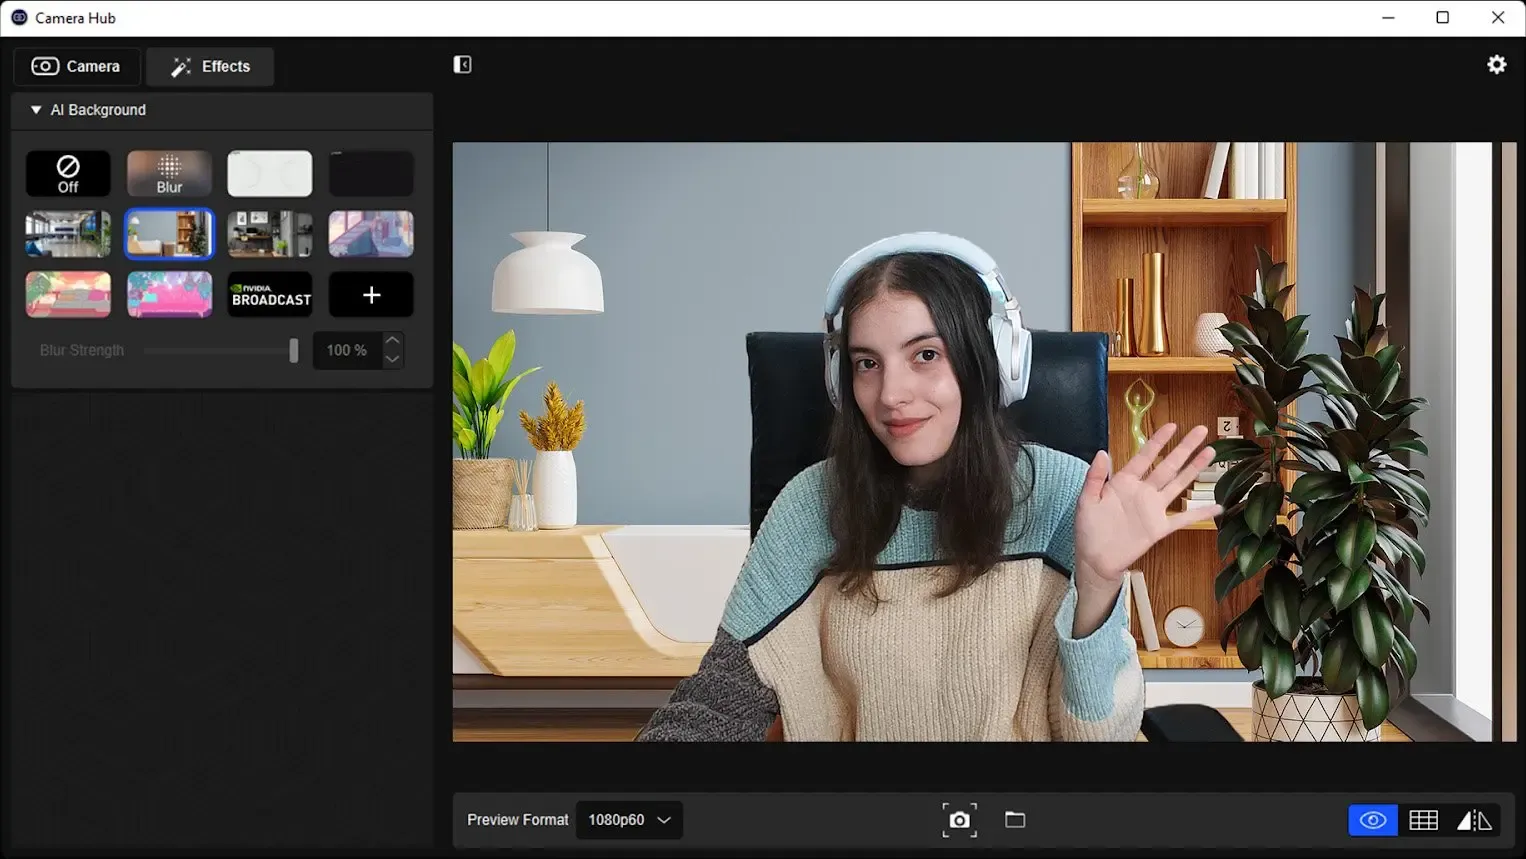Capture a snapshot with the camera icon
Viewport: 1526px width, 859px height.
coord(959,820)
